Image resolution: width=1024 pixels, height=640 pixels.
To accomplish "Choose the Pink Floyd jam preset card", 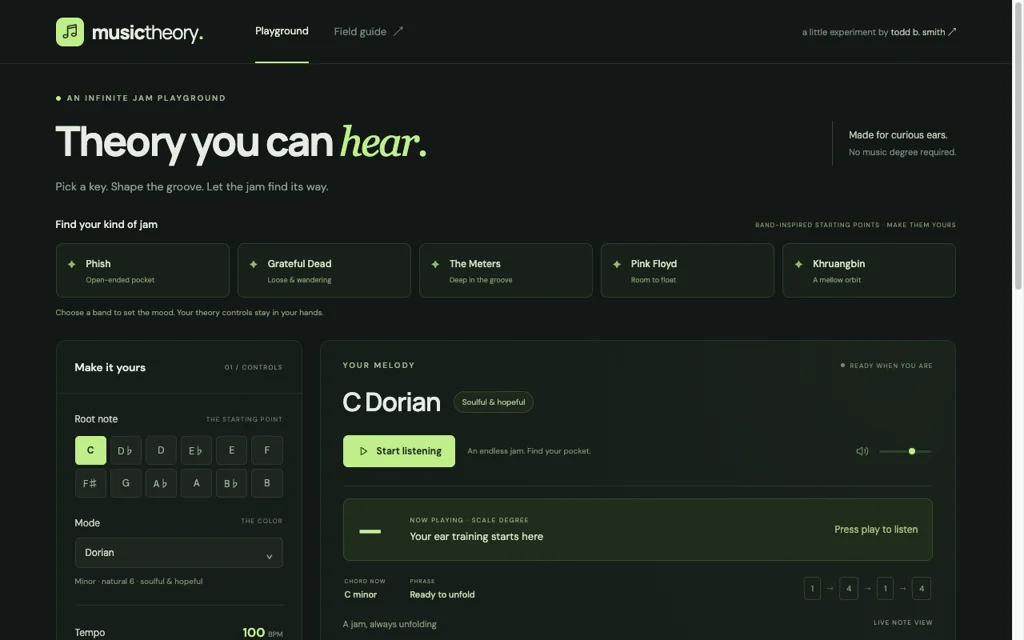I will tap(687, 270).
